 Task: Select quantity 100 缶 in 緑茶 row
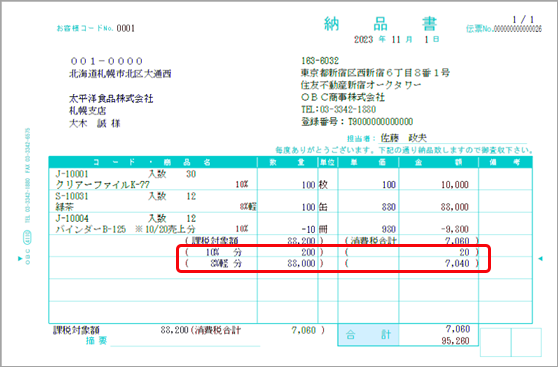coord(315,207)
